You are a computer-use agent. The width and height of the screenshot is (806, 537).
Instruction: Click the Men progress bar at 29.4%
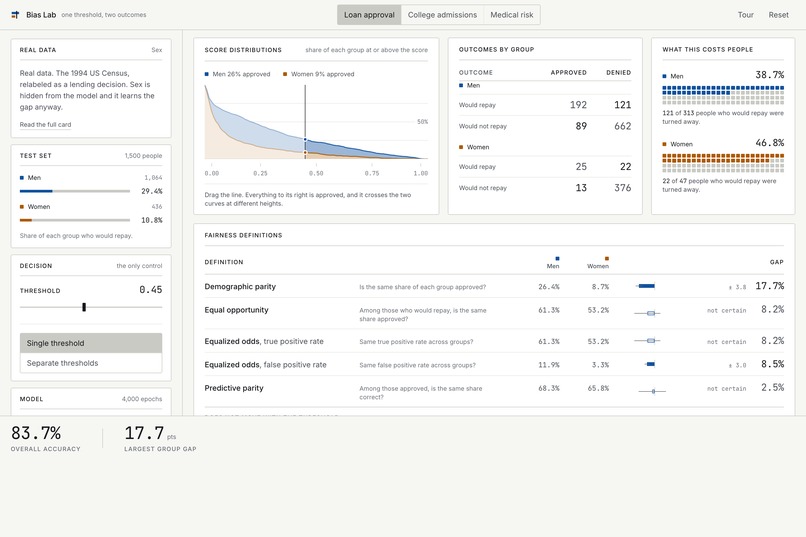[75, 191]
